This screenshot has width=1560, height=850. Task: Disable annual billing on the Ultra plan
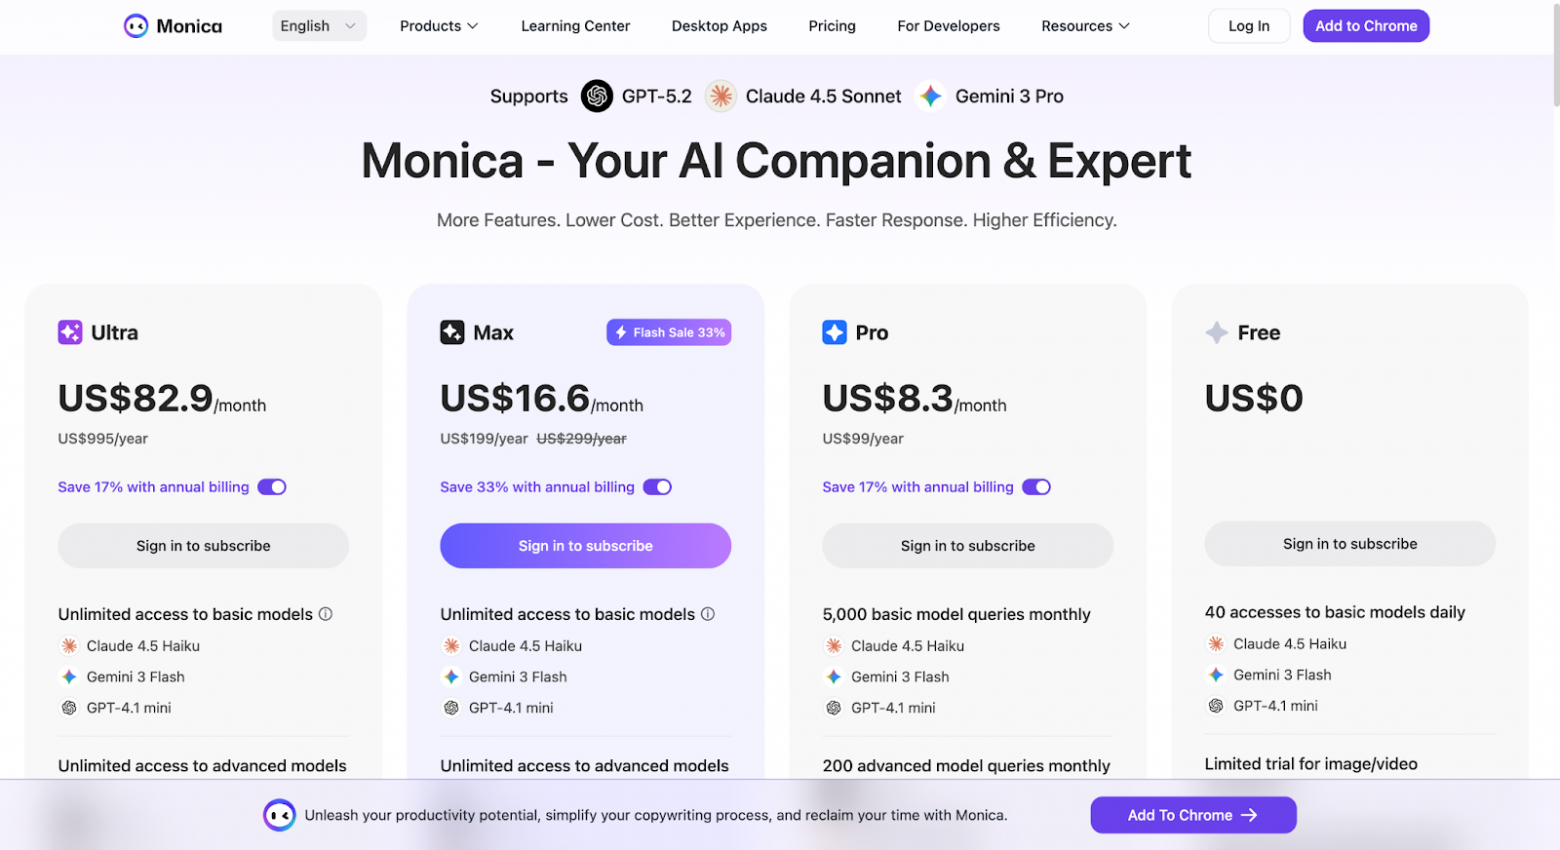click(x=271, y=487)
